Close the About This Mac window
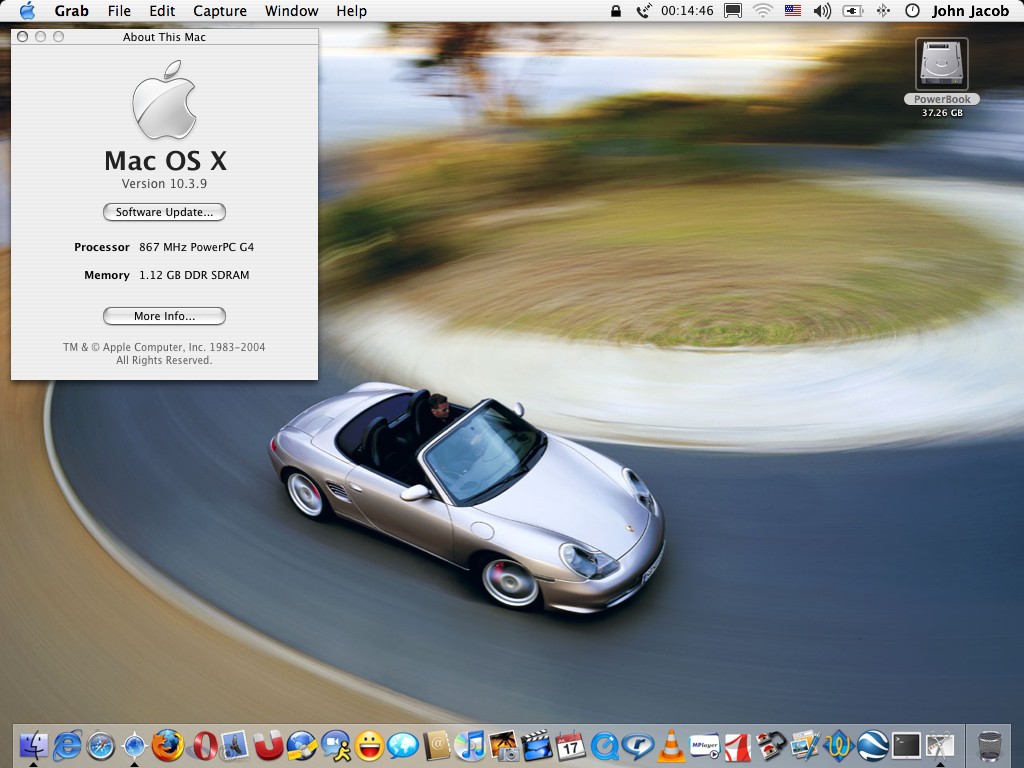 (x=23, y=37)
